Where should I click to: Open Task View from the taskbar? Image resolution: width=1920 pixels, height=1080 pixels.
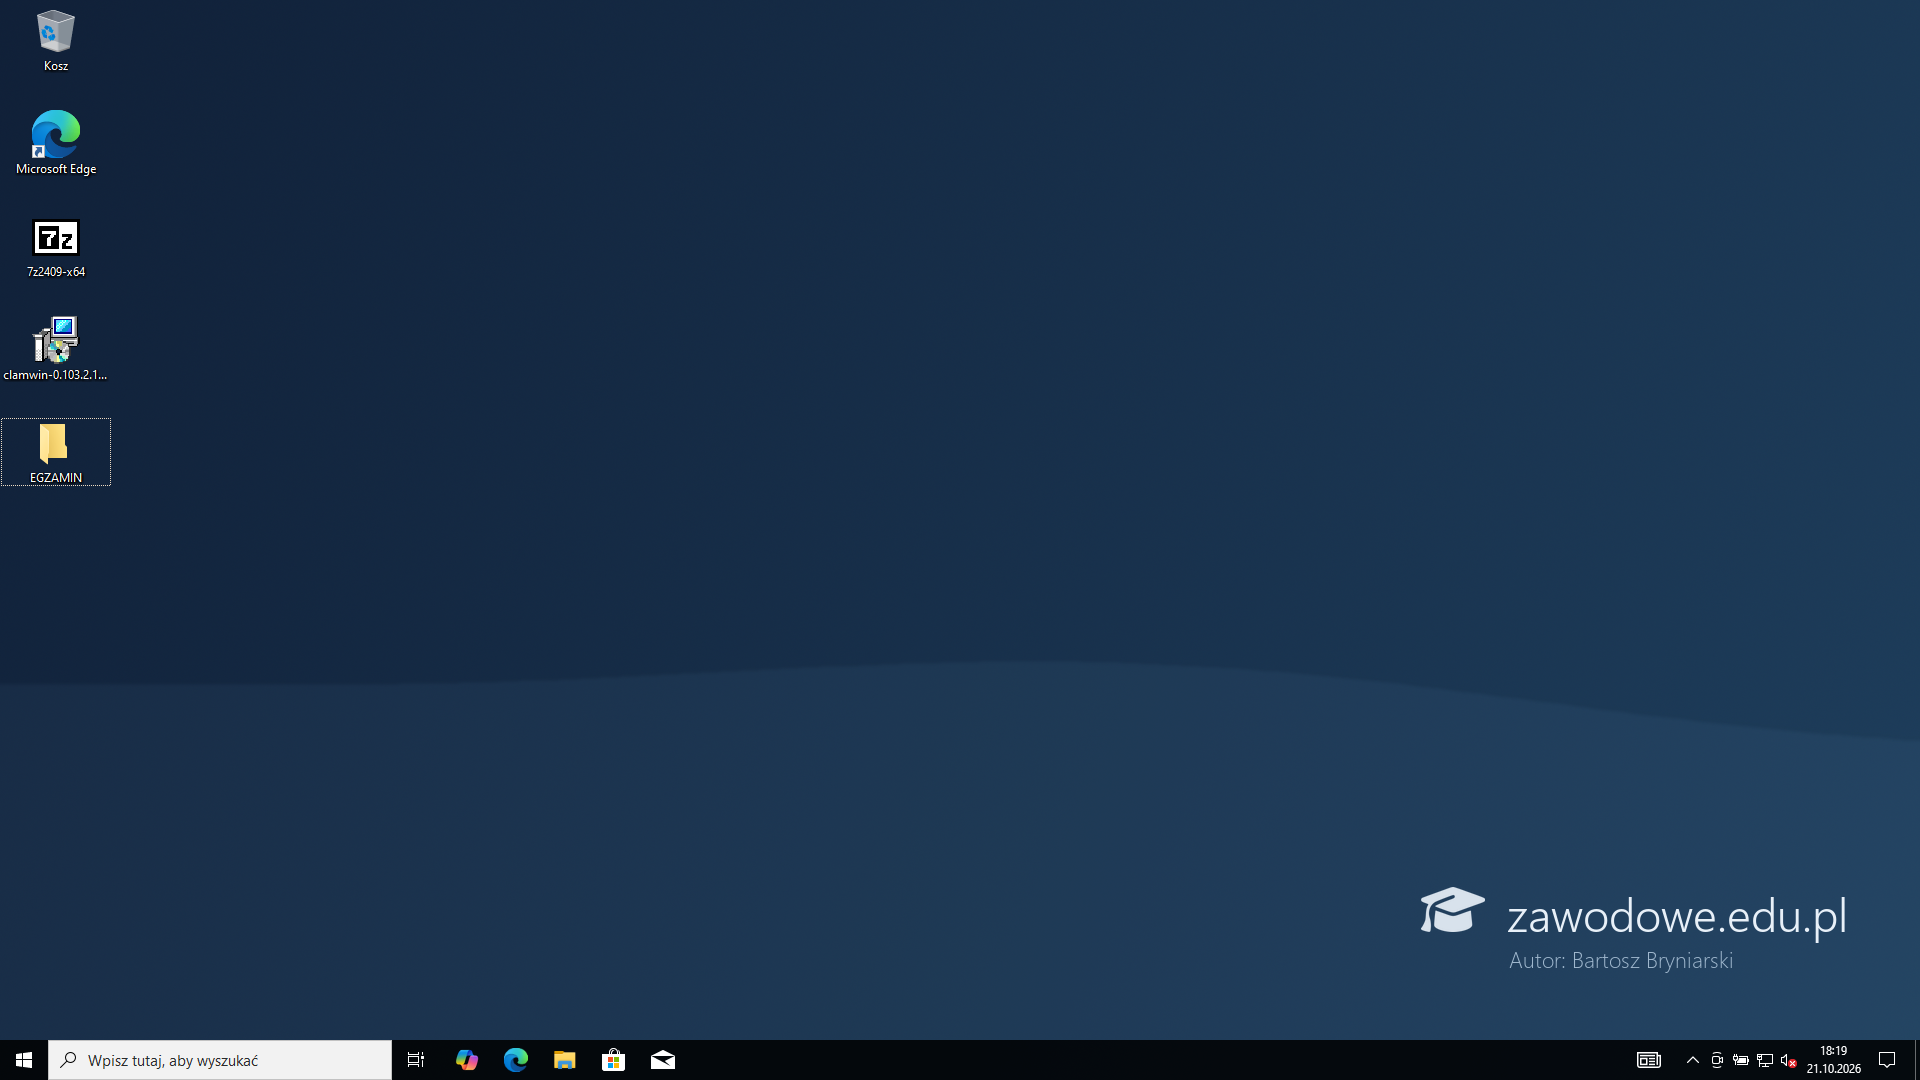pyautogui.click(x=416, y=1060)
